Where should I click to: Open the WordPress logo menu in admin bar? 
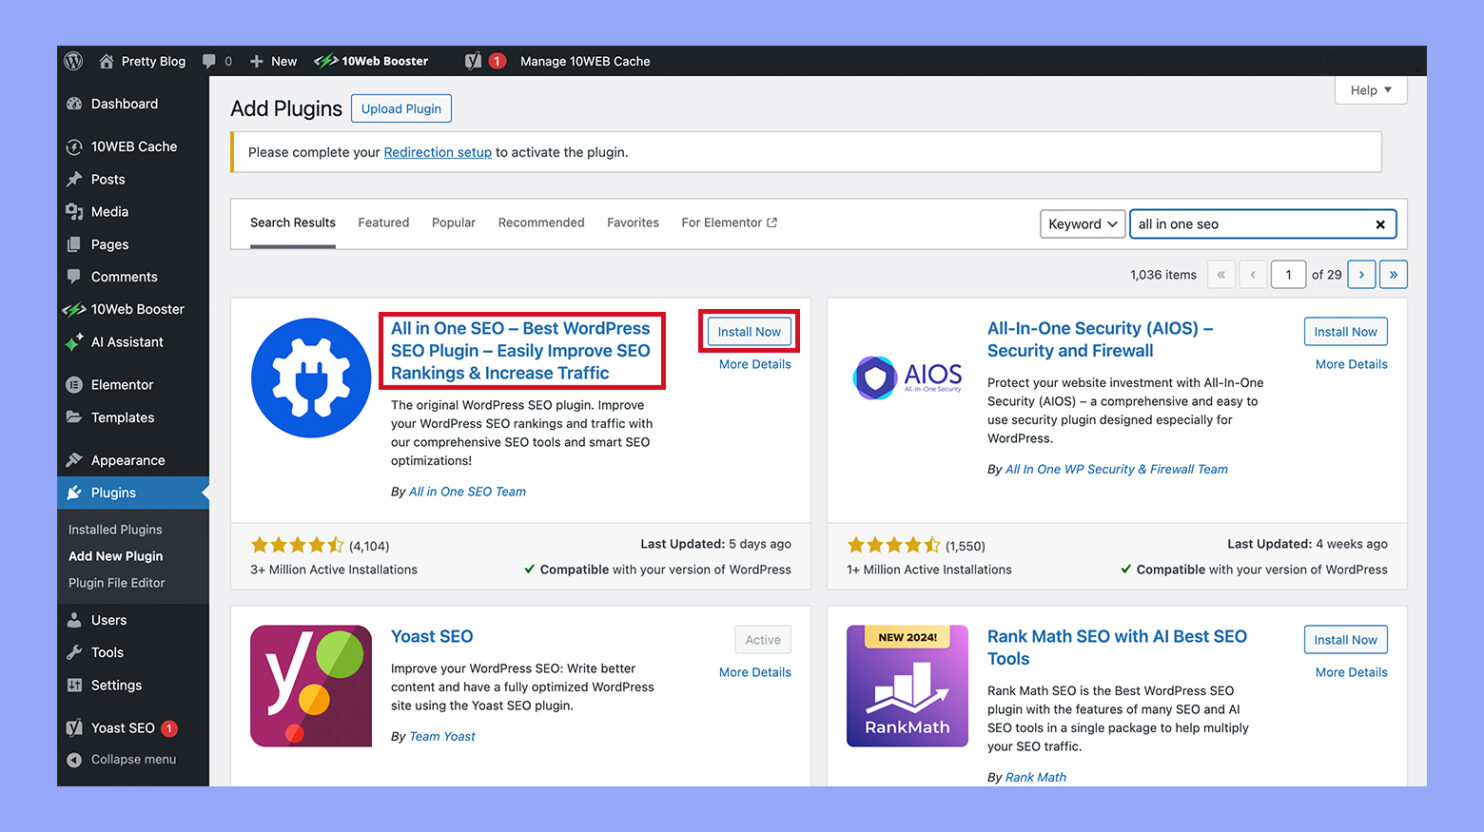[x=73, y=61]
